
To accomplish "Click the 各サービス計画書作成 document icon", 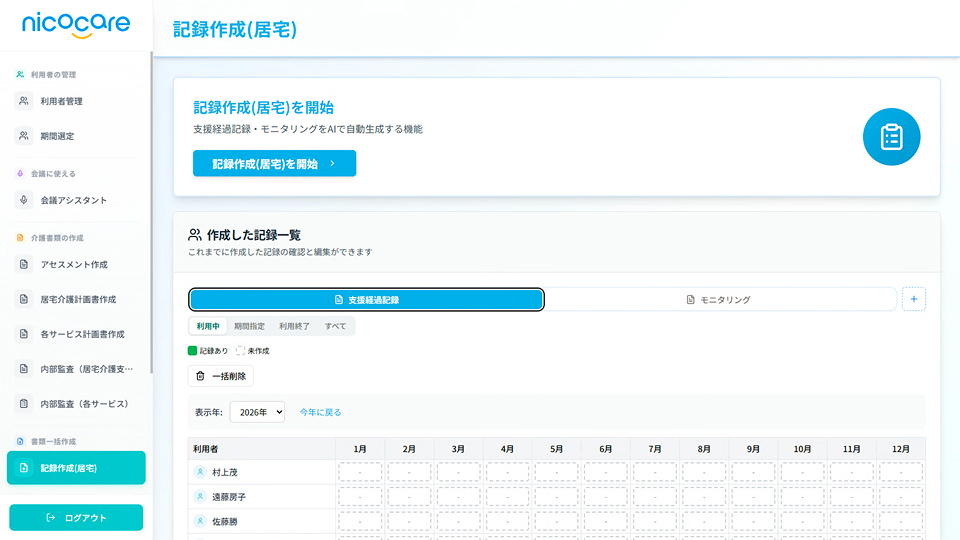I will 24,334.
